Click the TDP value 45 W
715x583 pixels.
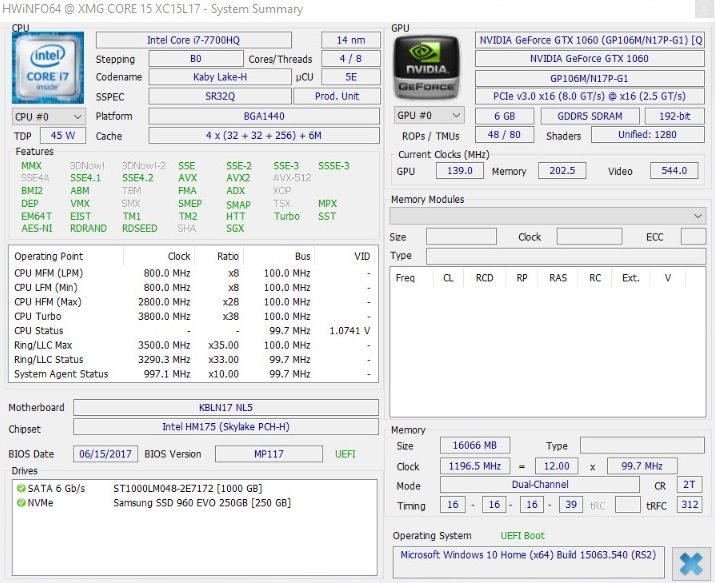click(x=63, y=135)
